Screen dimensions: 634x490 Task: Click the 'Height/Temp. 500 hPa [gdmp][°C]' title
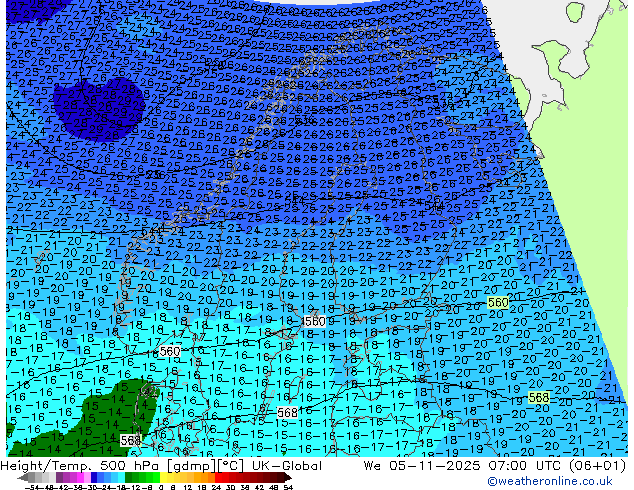122,466
